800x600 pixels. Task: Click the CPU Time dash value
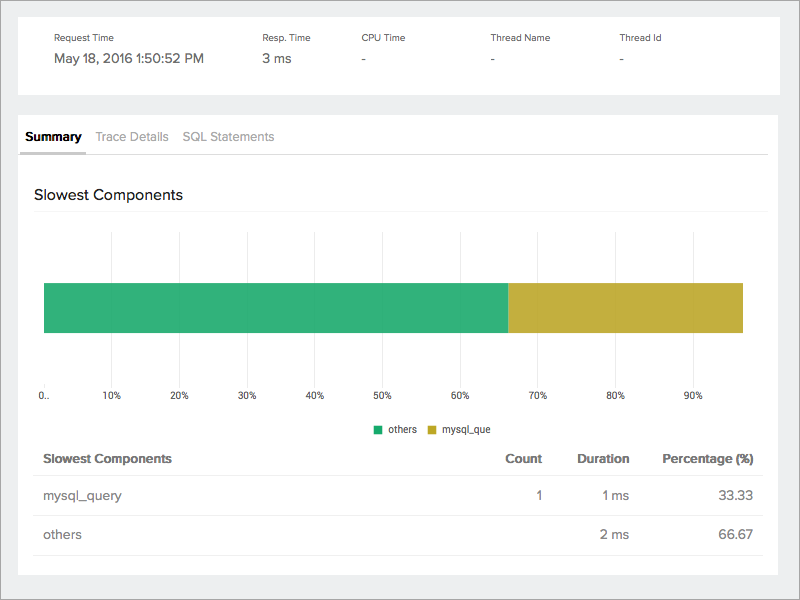coord(363,58)
